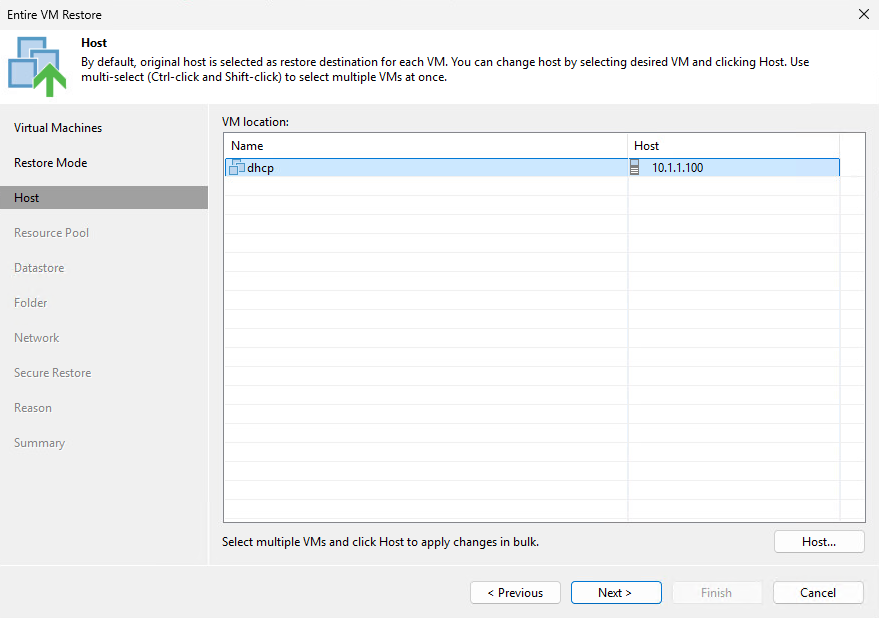Image resolution: width=879 pixels, height=618 pixels.
Task: Cancel the restore wizard
Action: coord(818,592)
